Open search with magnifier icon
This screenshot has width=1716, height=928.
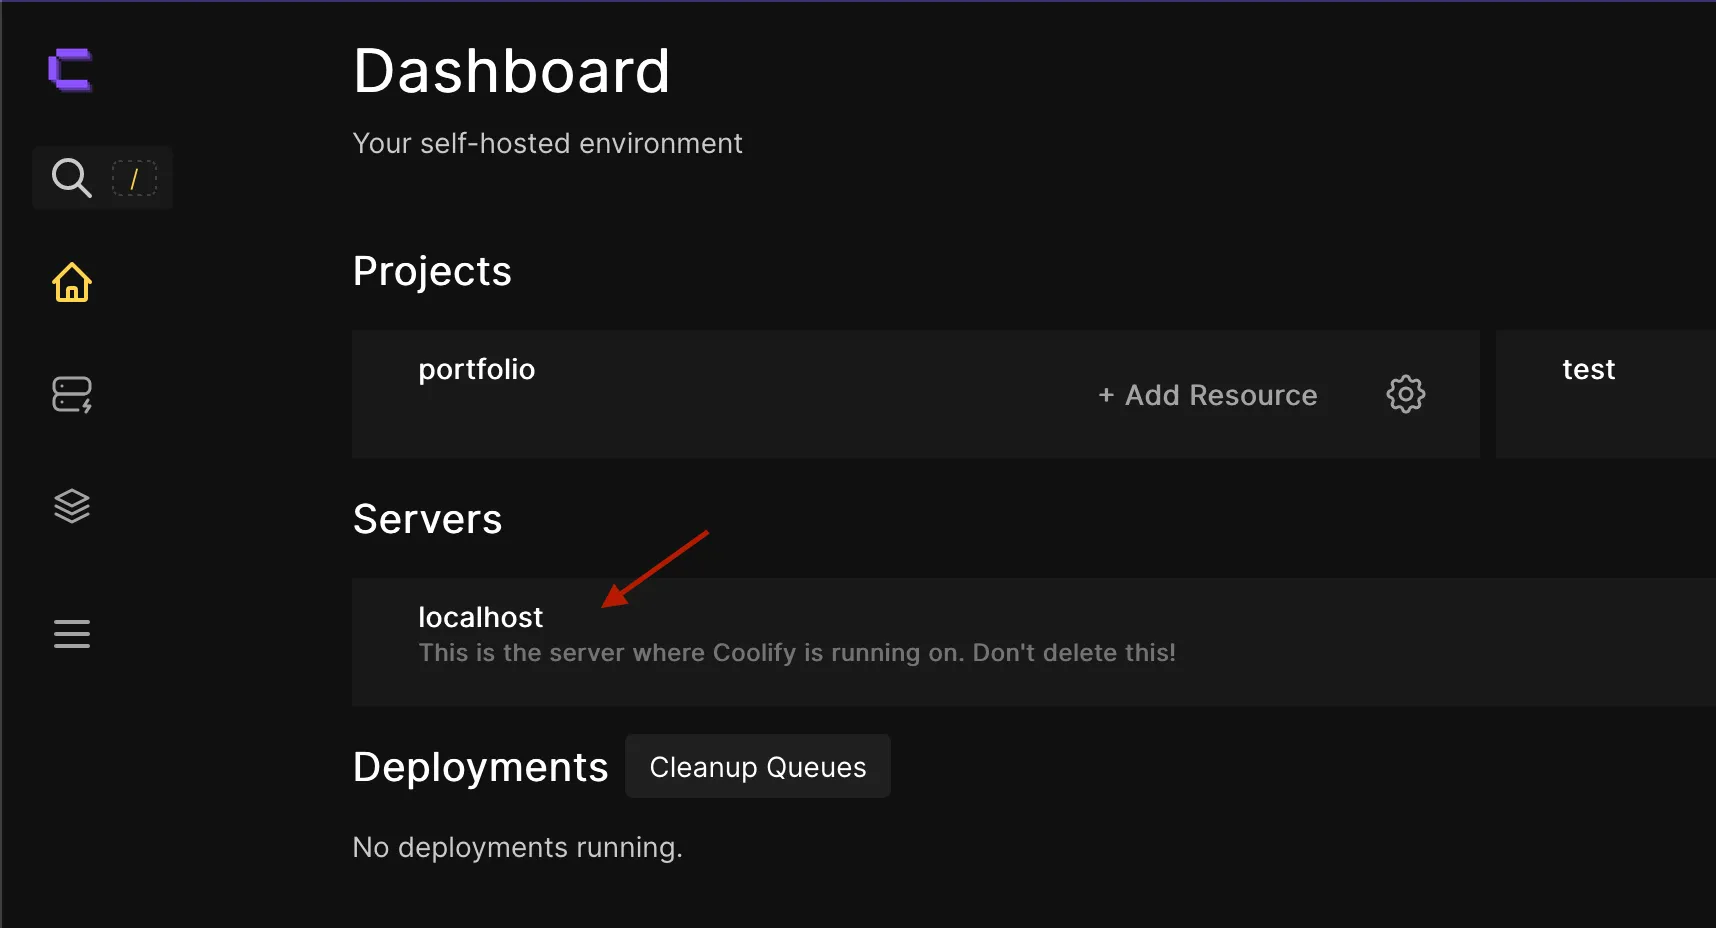(72, 178)
